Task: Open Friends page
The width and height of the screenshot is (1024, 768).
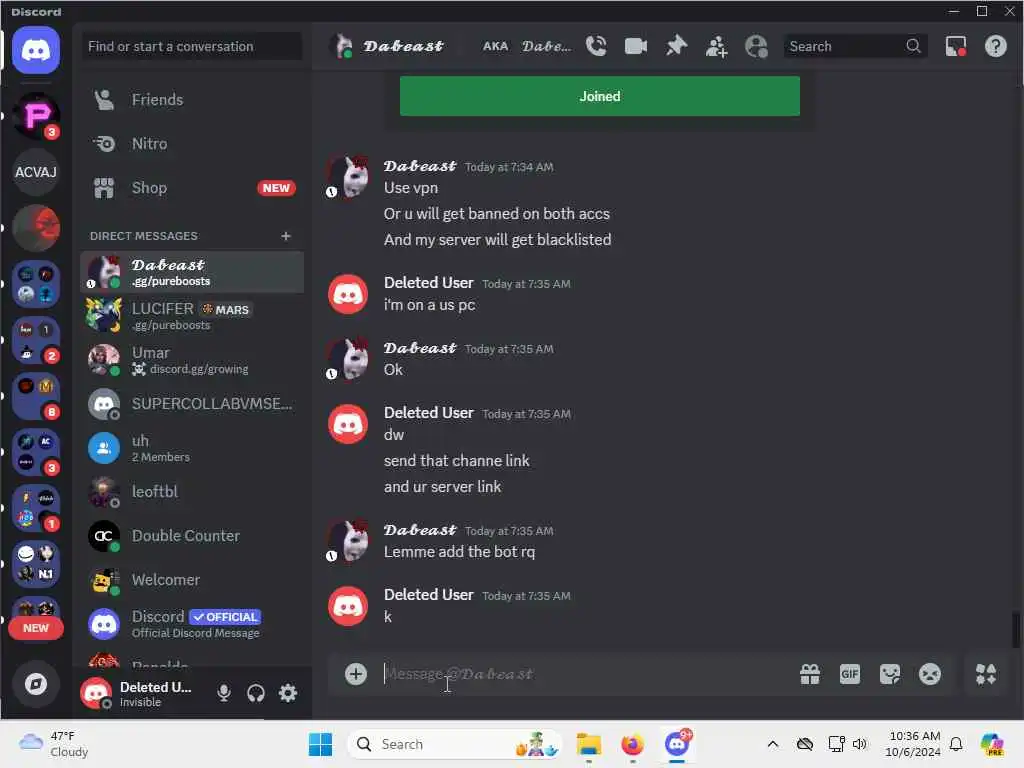Action: pyautogui.click(x=192, y=100)
